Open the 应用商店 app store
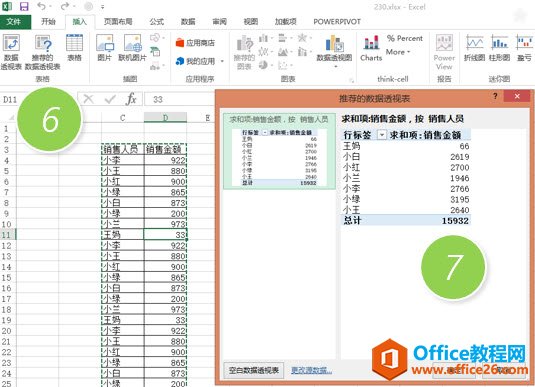This screenshot has width=535, height=387. click(x=195, y=43)
